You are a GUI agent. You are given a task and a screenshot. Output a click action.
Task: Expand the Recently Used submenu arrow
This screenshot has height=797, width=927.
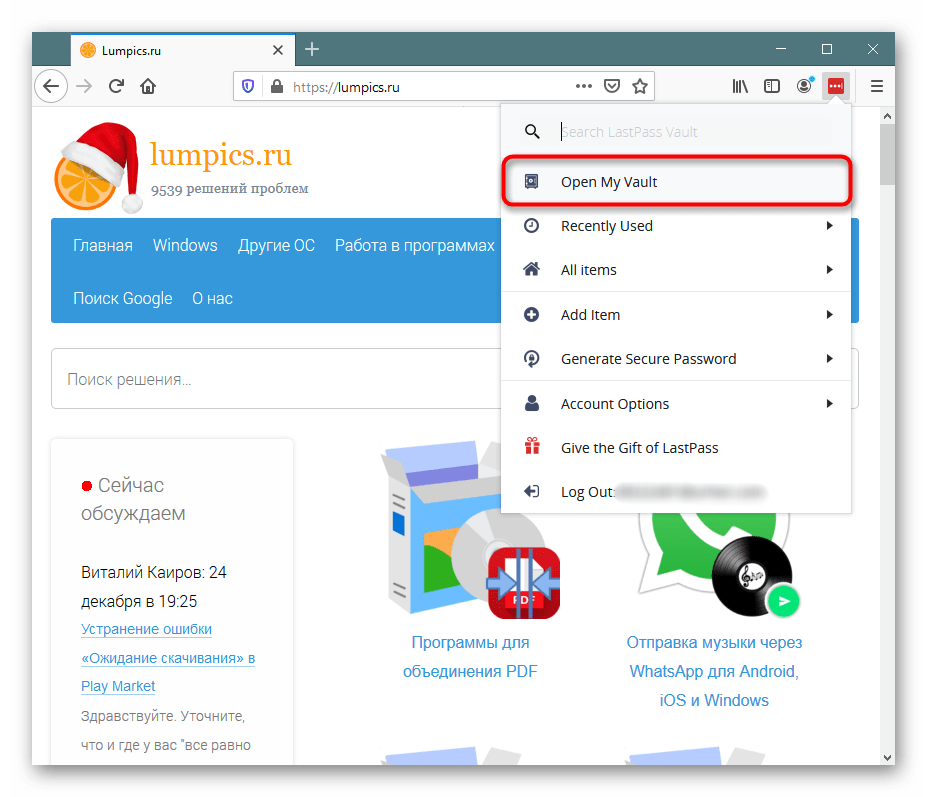tap(829, 226)
